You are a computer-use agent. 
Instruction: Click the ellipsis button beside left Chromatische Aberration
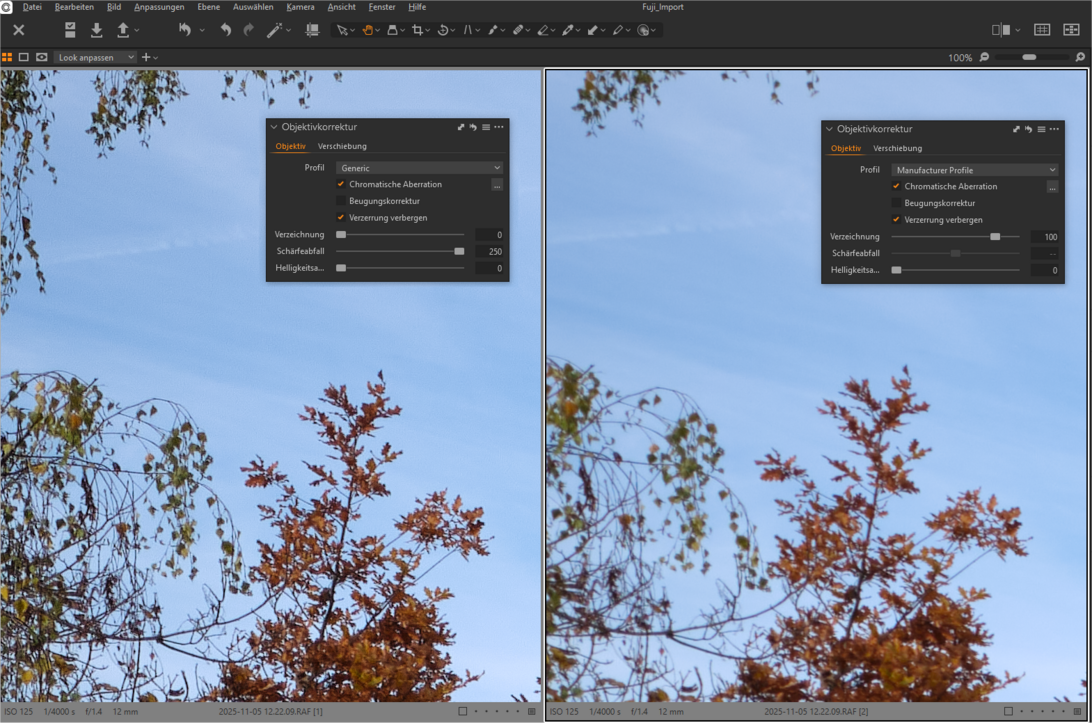tap(497, 185)
